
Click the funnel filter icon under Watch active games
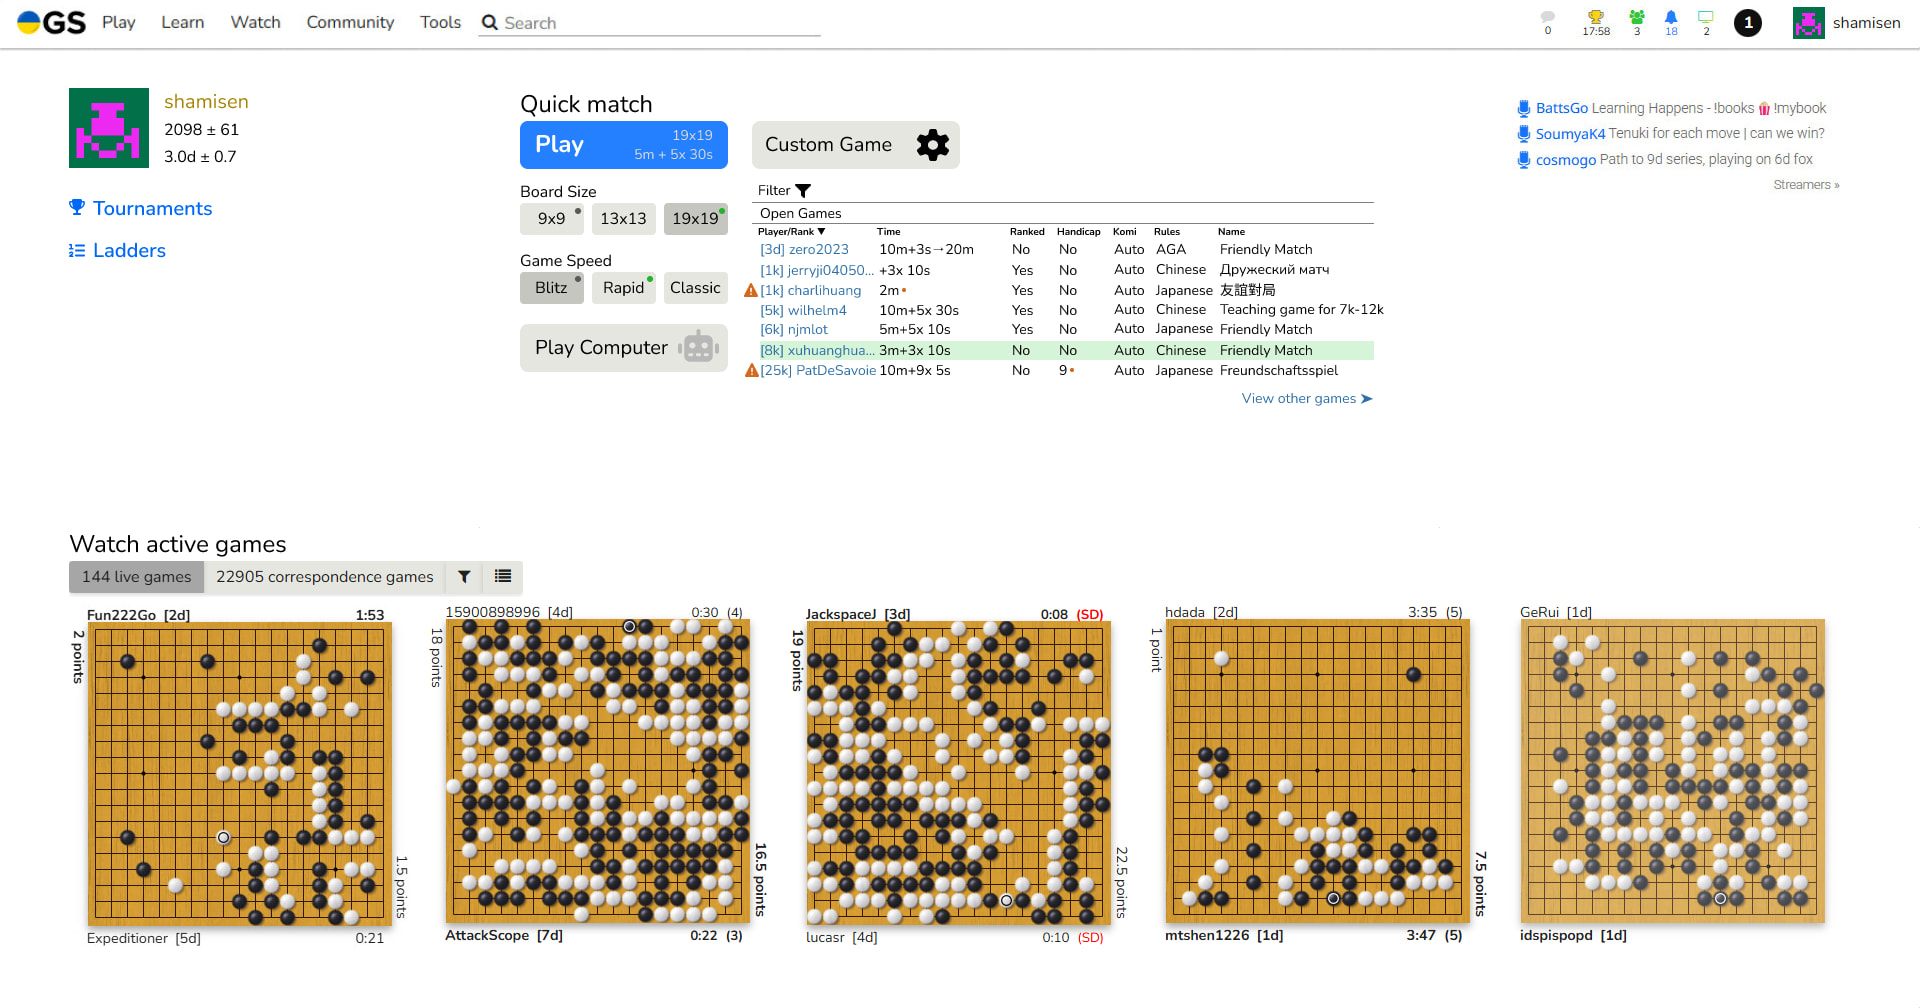[x=464, y=577]
